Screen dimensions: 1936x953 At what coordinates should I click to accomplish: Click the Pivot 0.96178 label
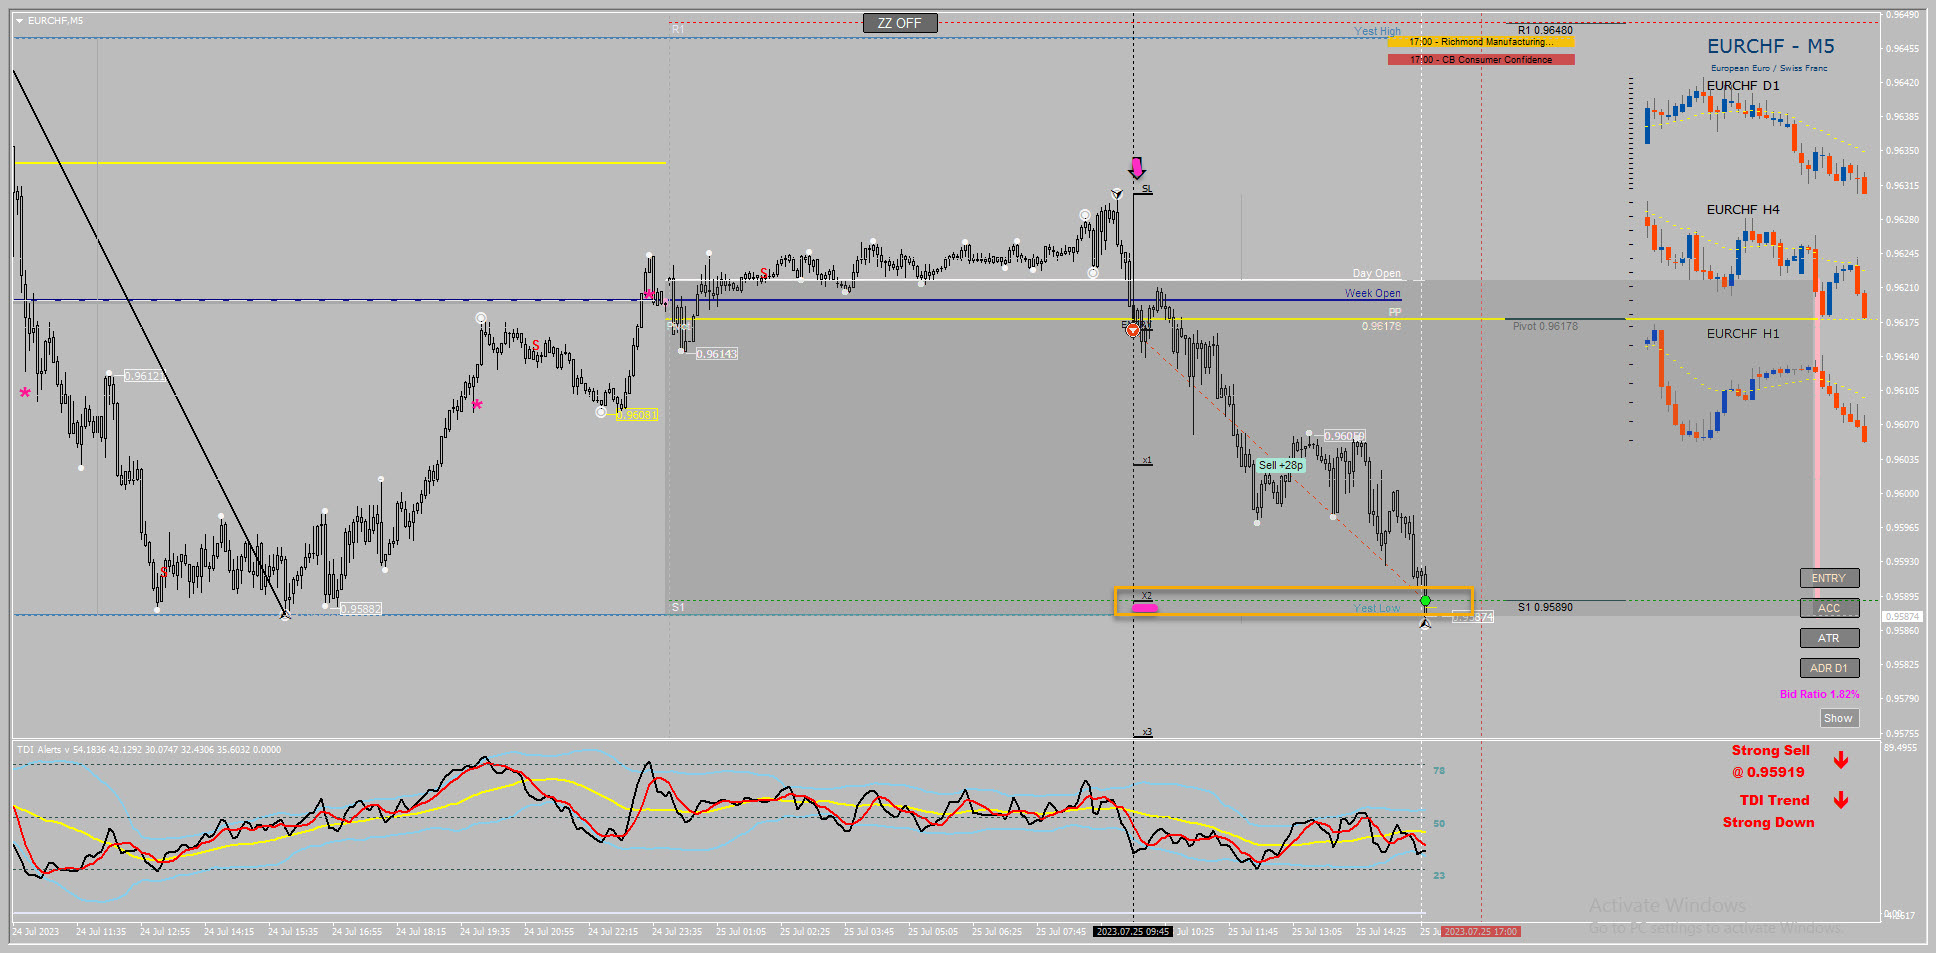click(x=1545, y=326)
